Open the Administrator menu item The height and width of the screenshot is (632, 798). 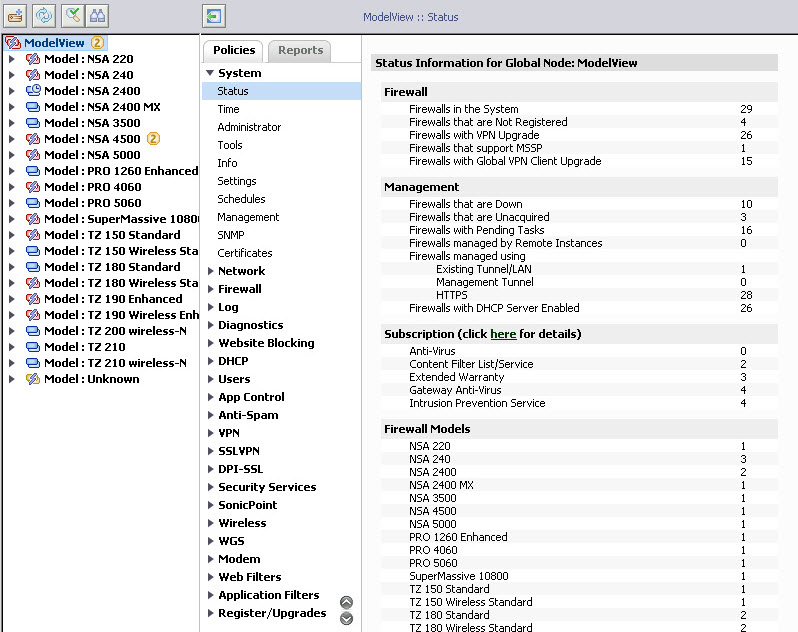(249, 127)
